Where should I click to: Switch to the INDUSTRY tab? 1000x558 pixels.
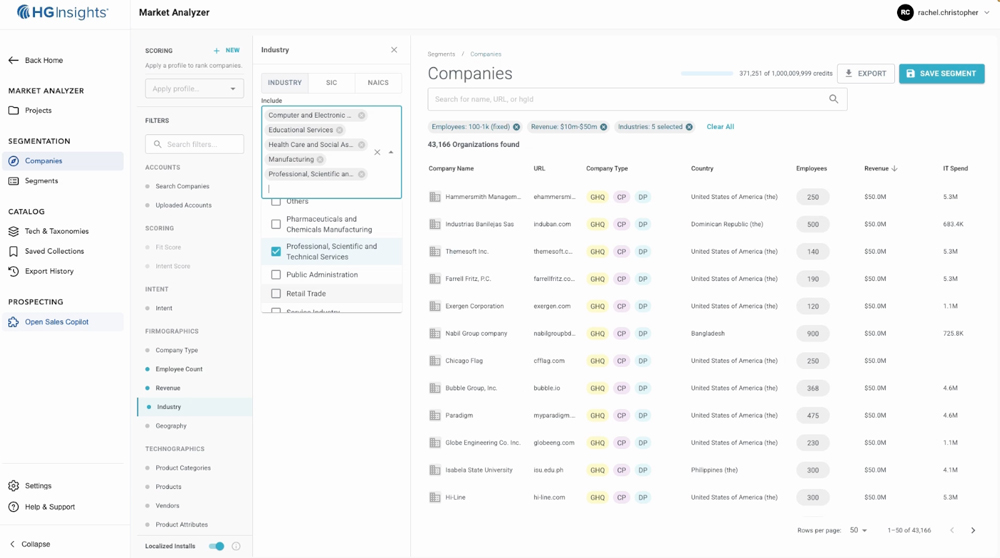(285, 83)
